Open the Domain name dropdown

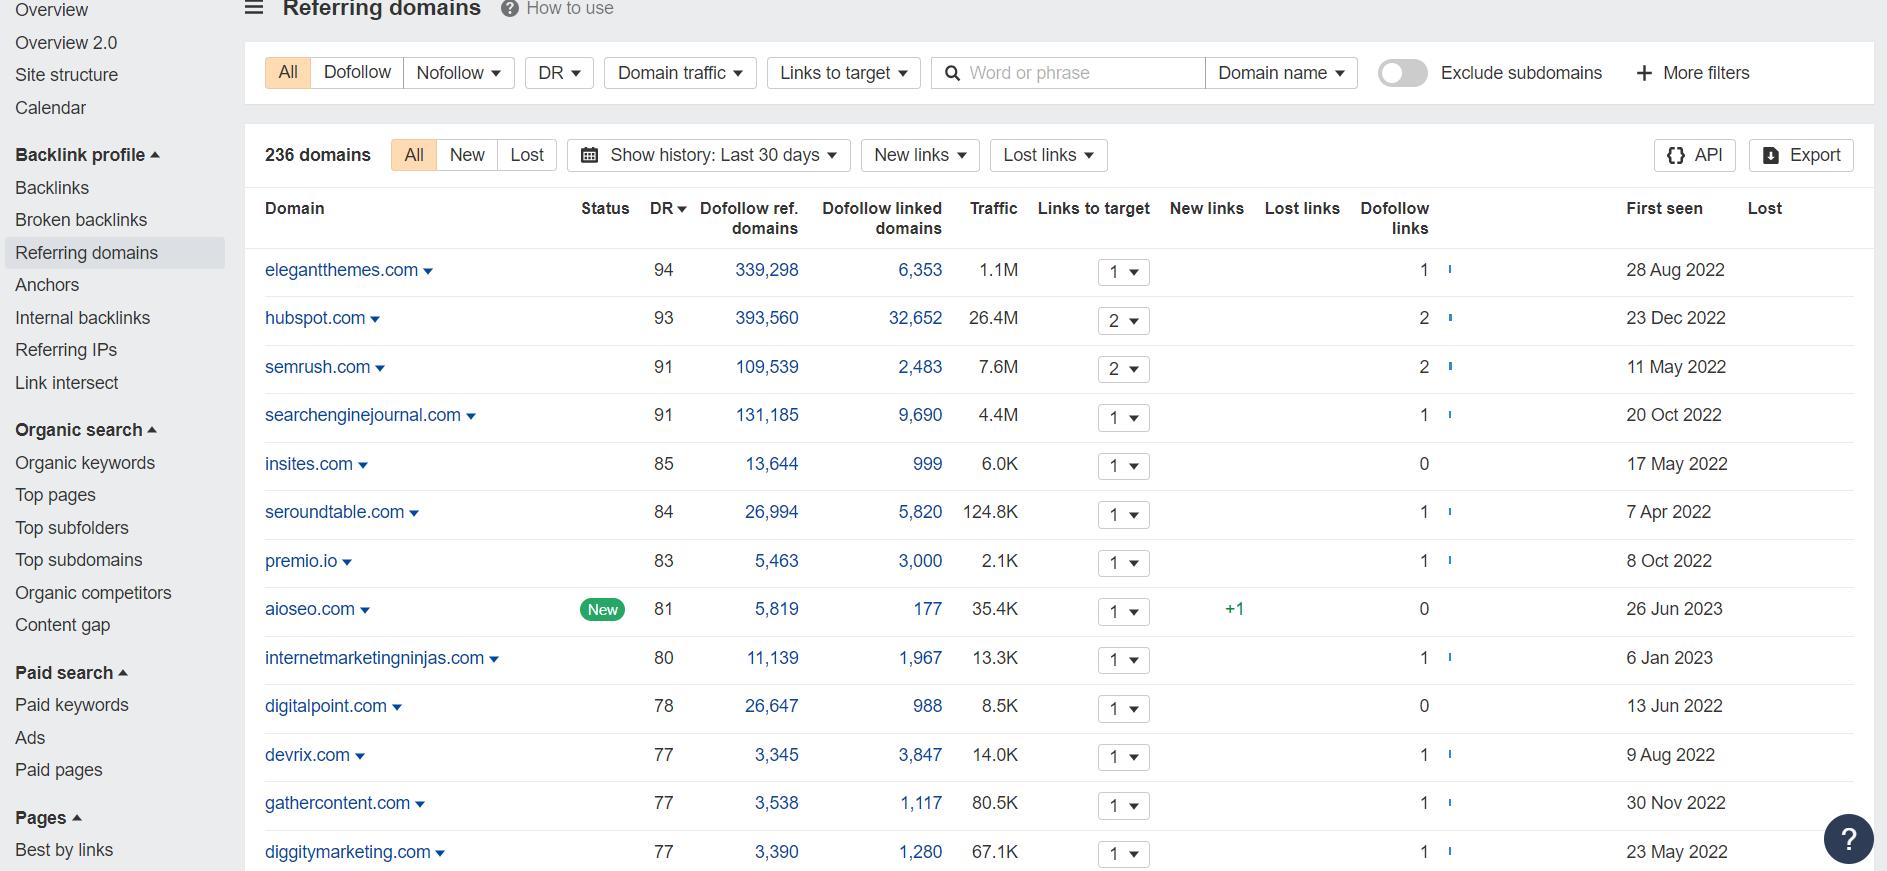(1281, 73)
